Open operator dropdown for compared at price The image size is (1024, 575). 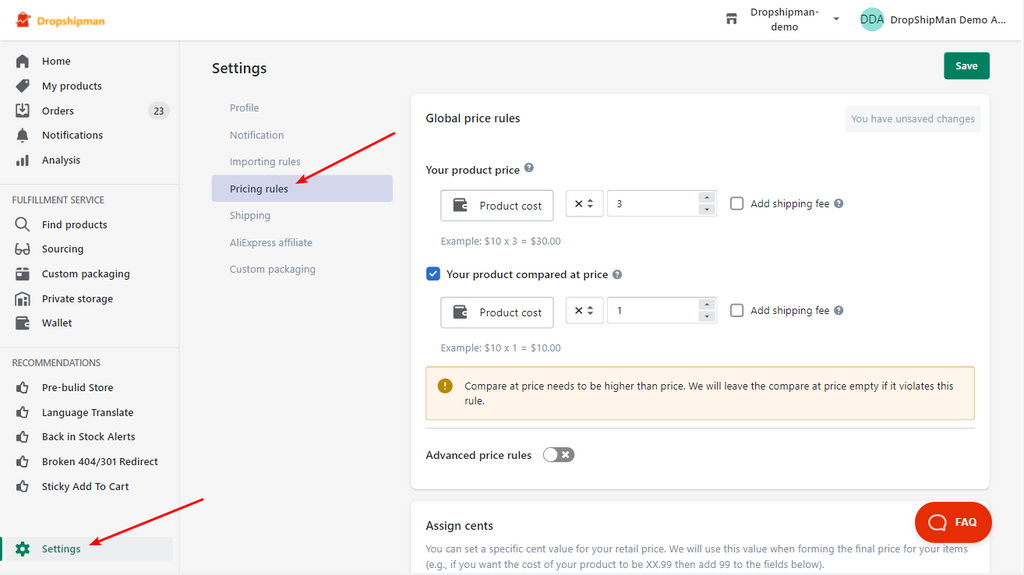coord(584,311)
